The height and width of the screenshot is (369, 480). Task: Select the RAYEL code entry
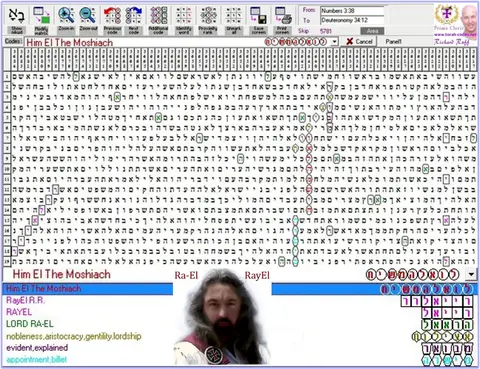tap(19, 312)
